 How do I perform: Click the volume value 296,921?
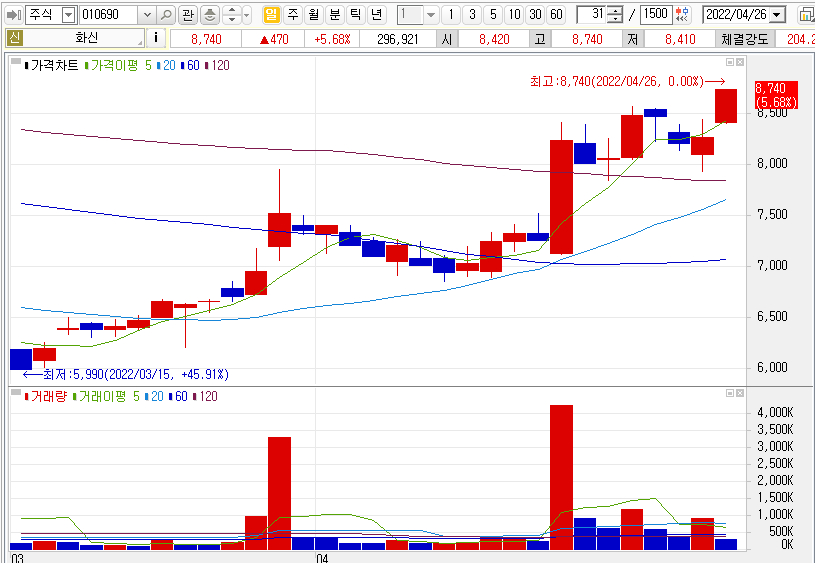coord(398,39)
